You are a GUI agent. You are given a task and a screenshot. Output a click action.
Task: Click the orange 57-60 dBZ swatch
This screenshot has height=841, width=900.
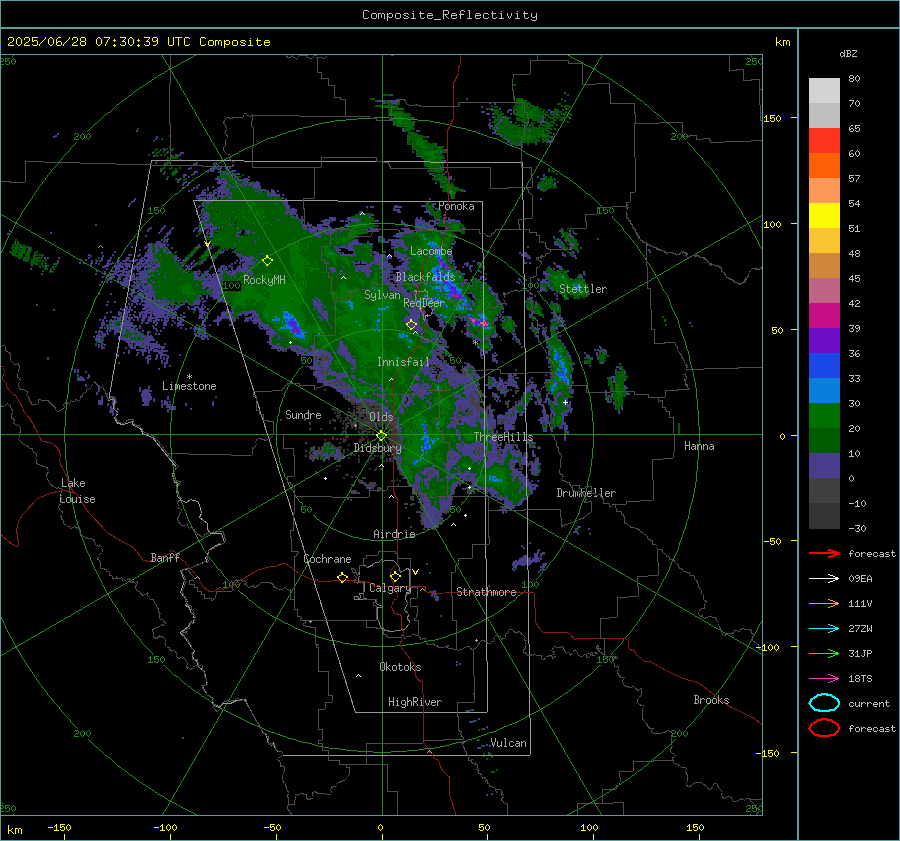tap(824, 166)
